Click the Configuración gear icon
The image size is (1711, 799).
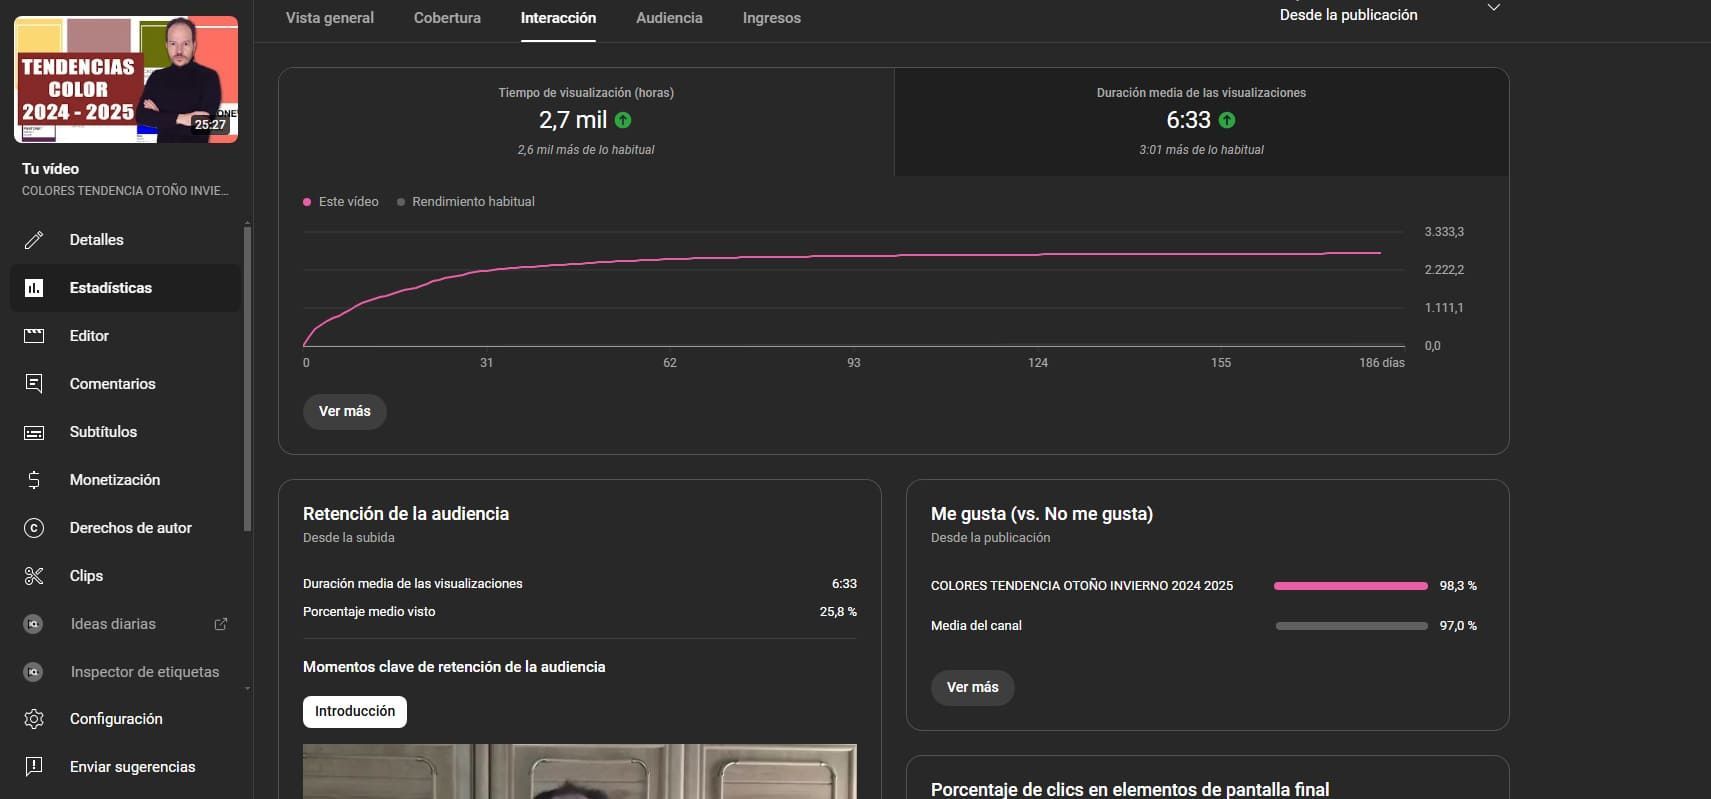pyautogui.click(x=34, y=719)
